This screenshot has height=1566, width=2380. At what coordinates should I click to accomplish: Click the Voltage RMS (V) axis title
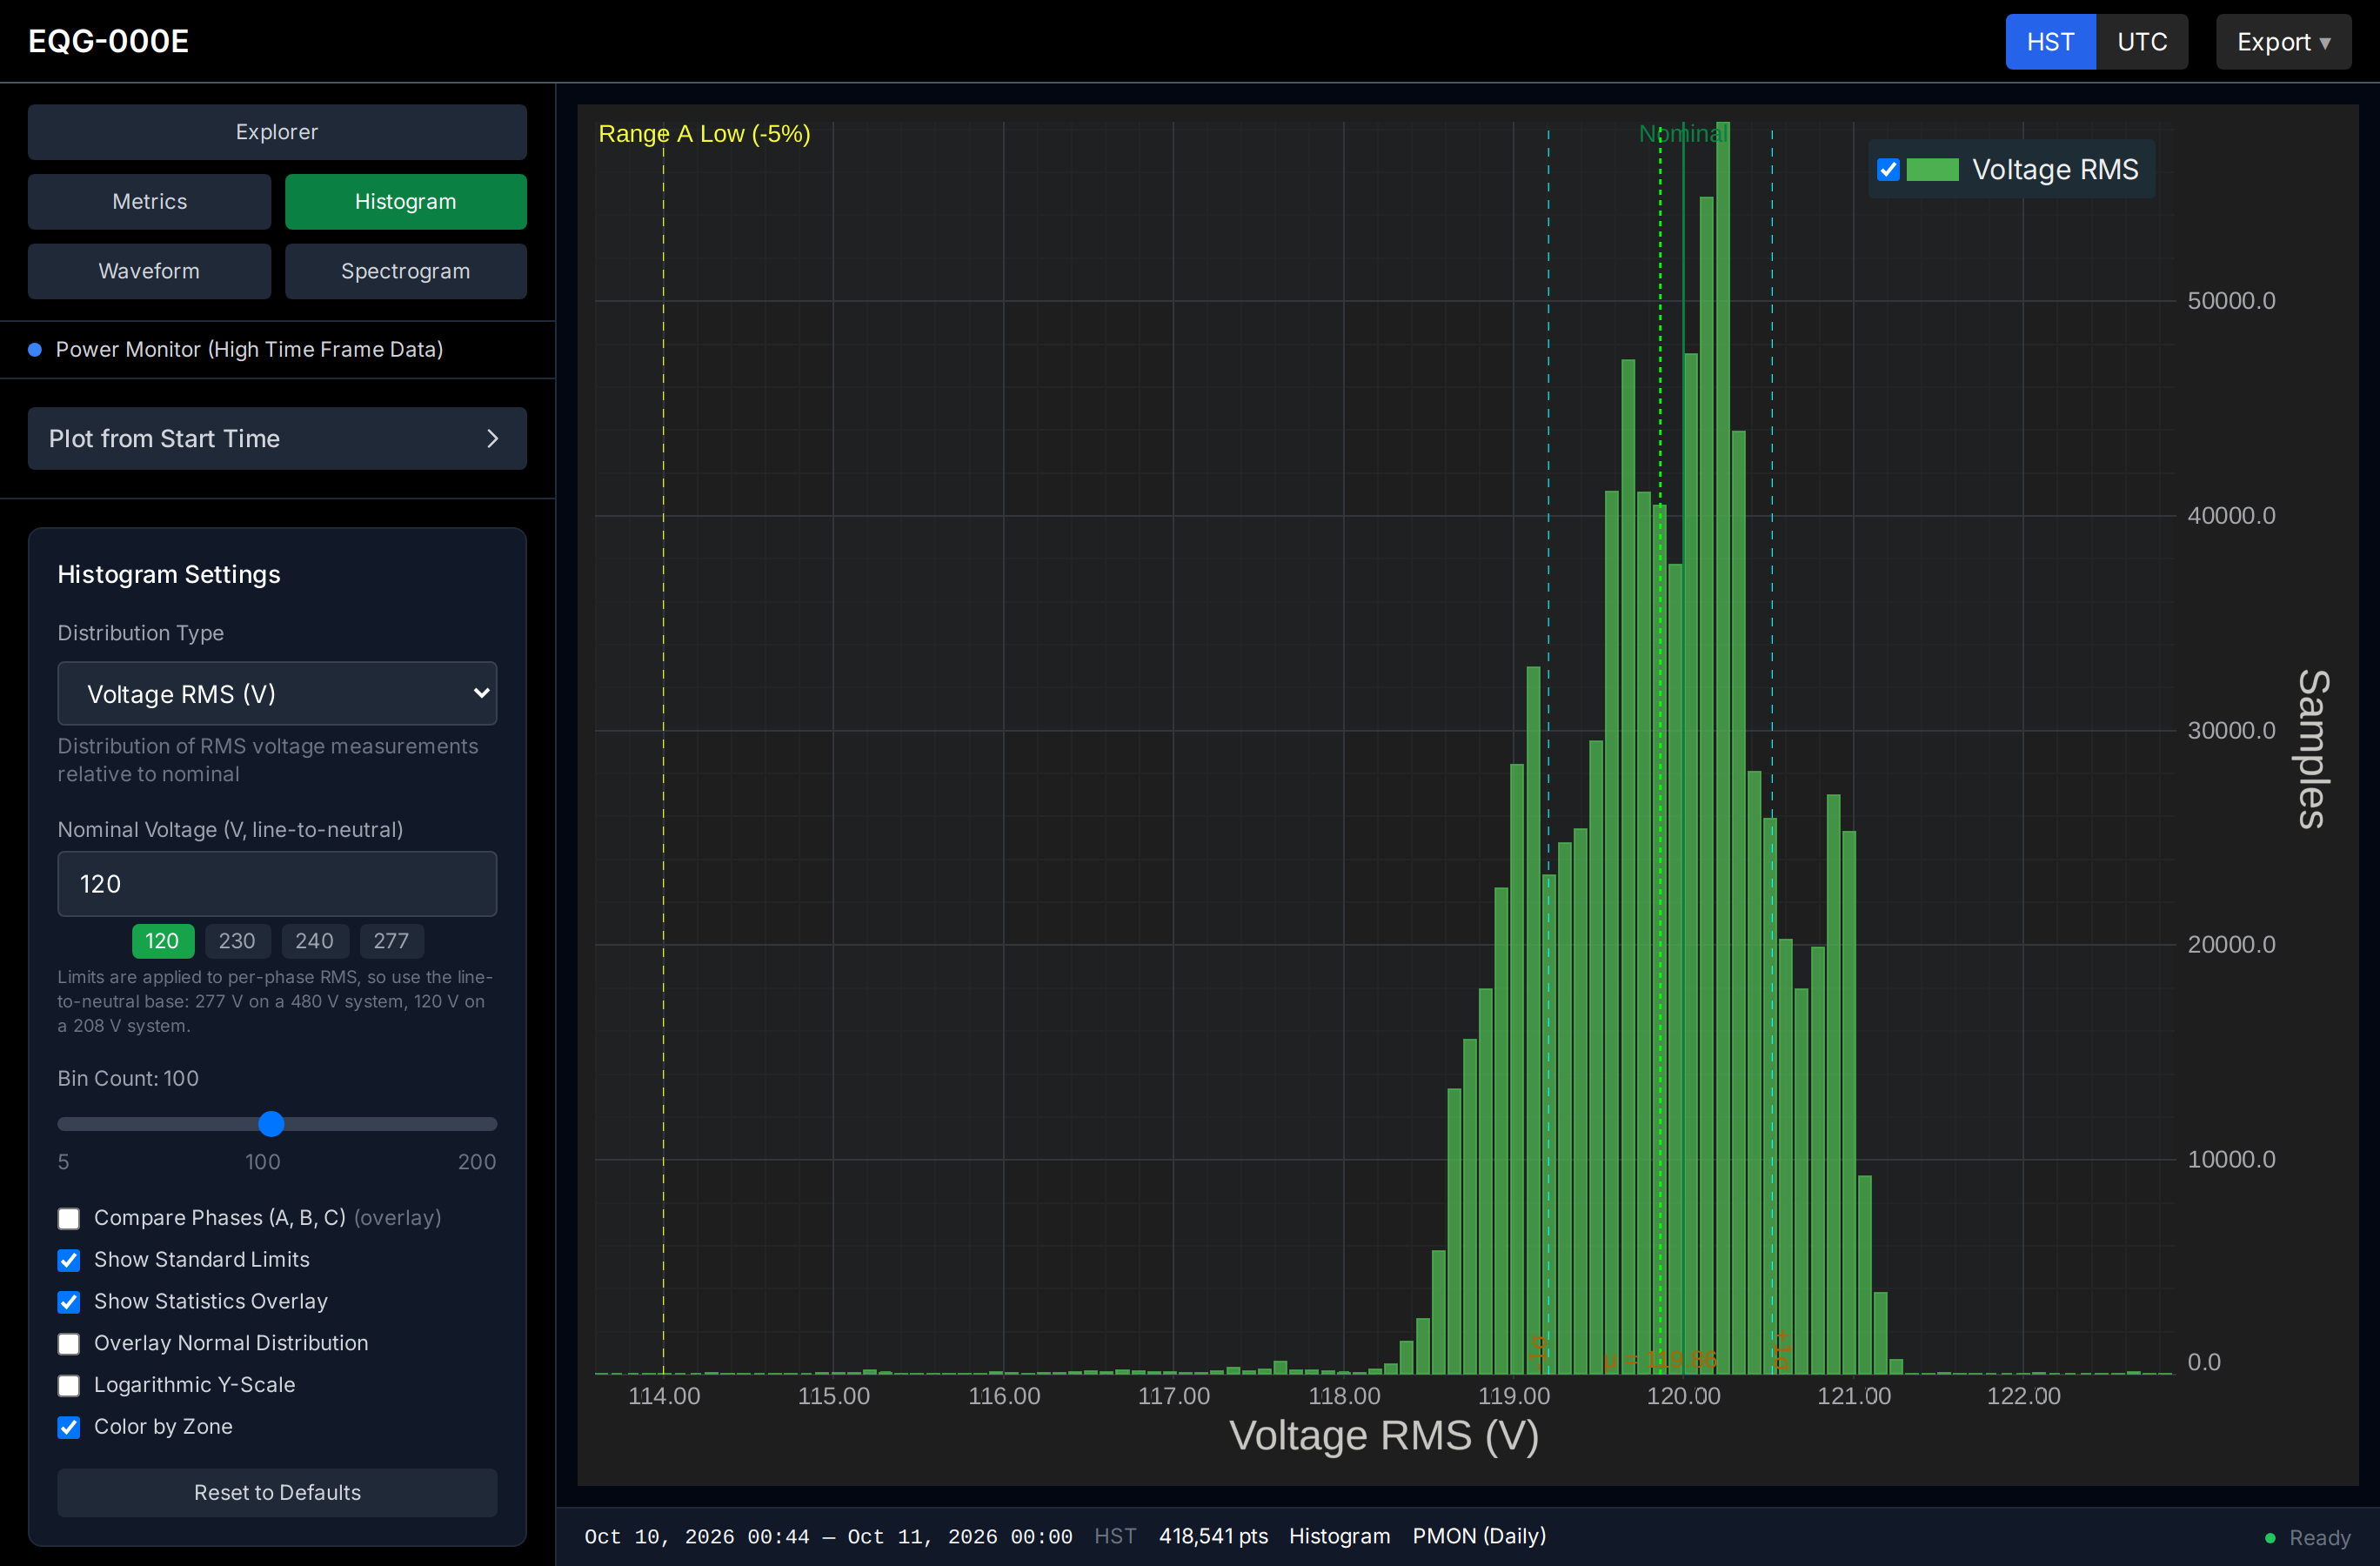click(1384, 1436)
